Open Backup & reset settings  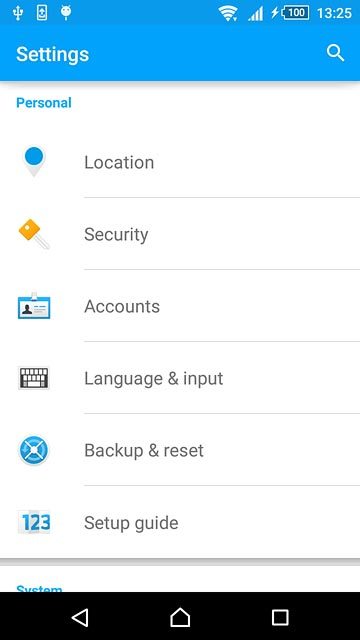(180, 450)
